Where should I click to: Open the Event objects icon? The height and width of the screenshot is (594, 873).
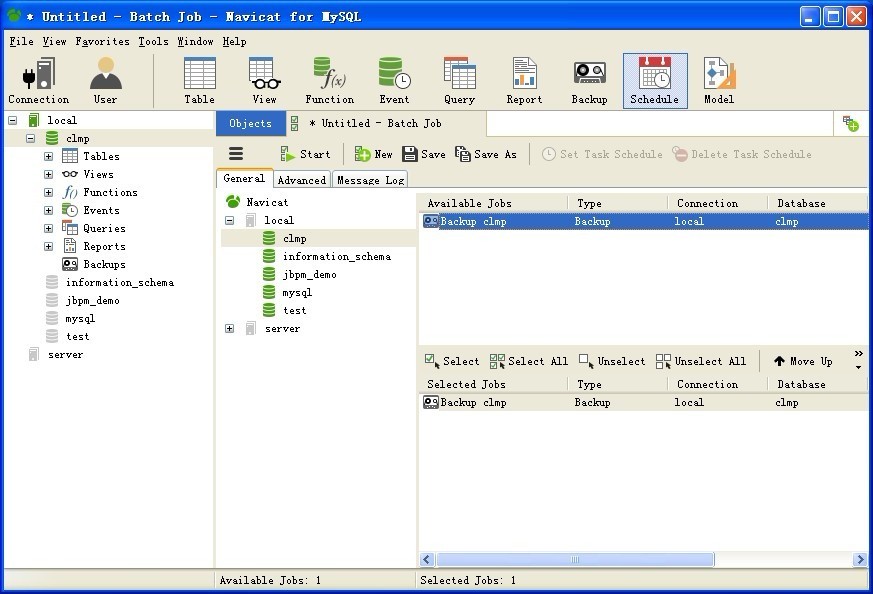tap(394, 81)
